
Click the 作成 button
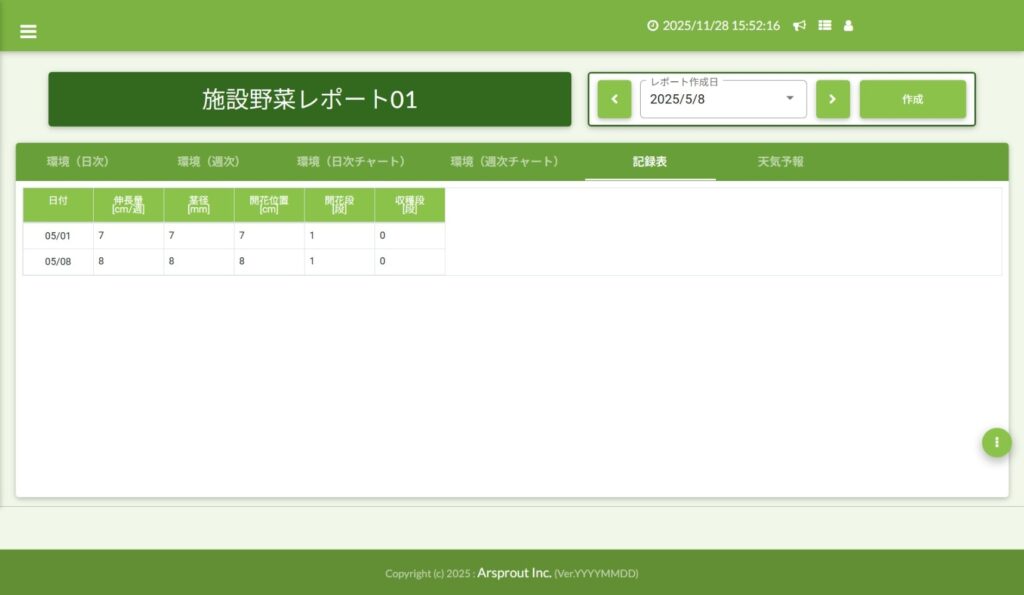[912, 99]
